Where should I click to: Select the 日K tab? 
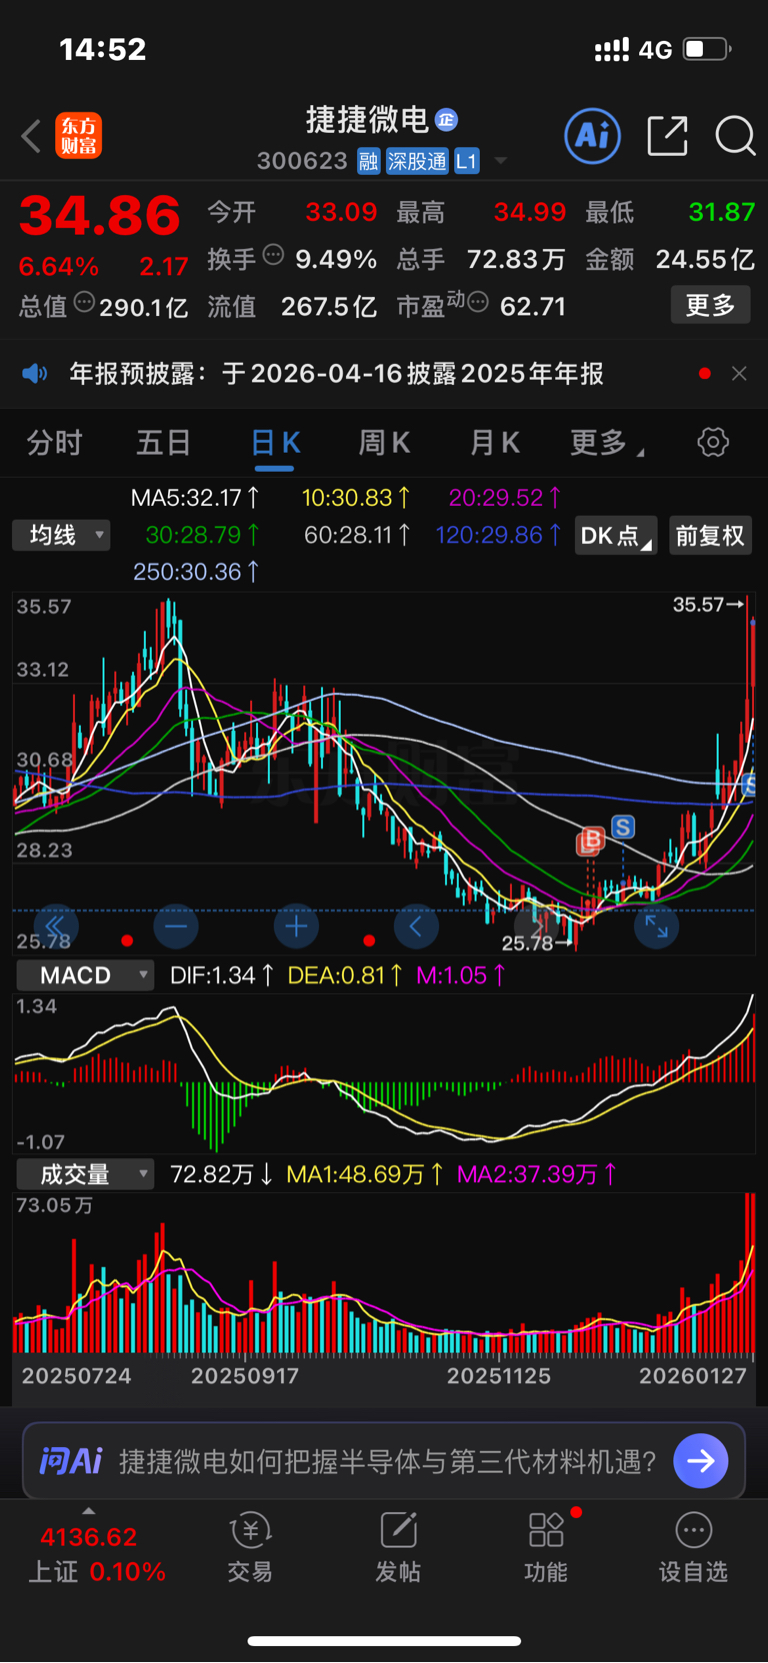pyautogui.click(x=275, y=443)
